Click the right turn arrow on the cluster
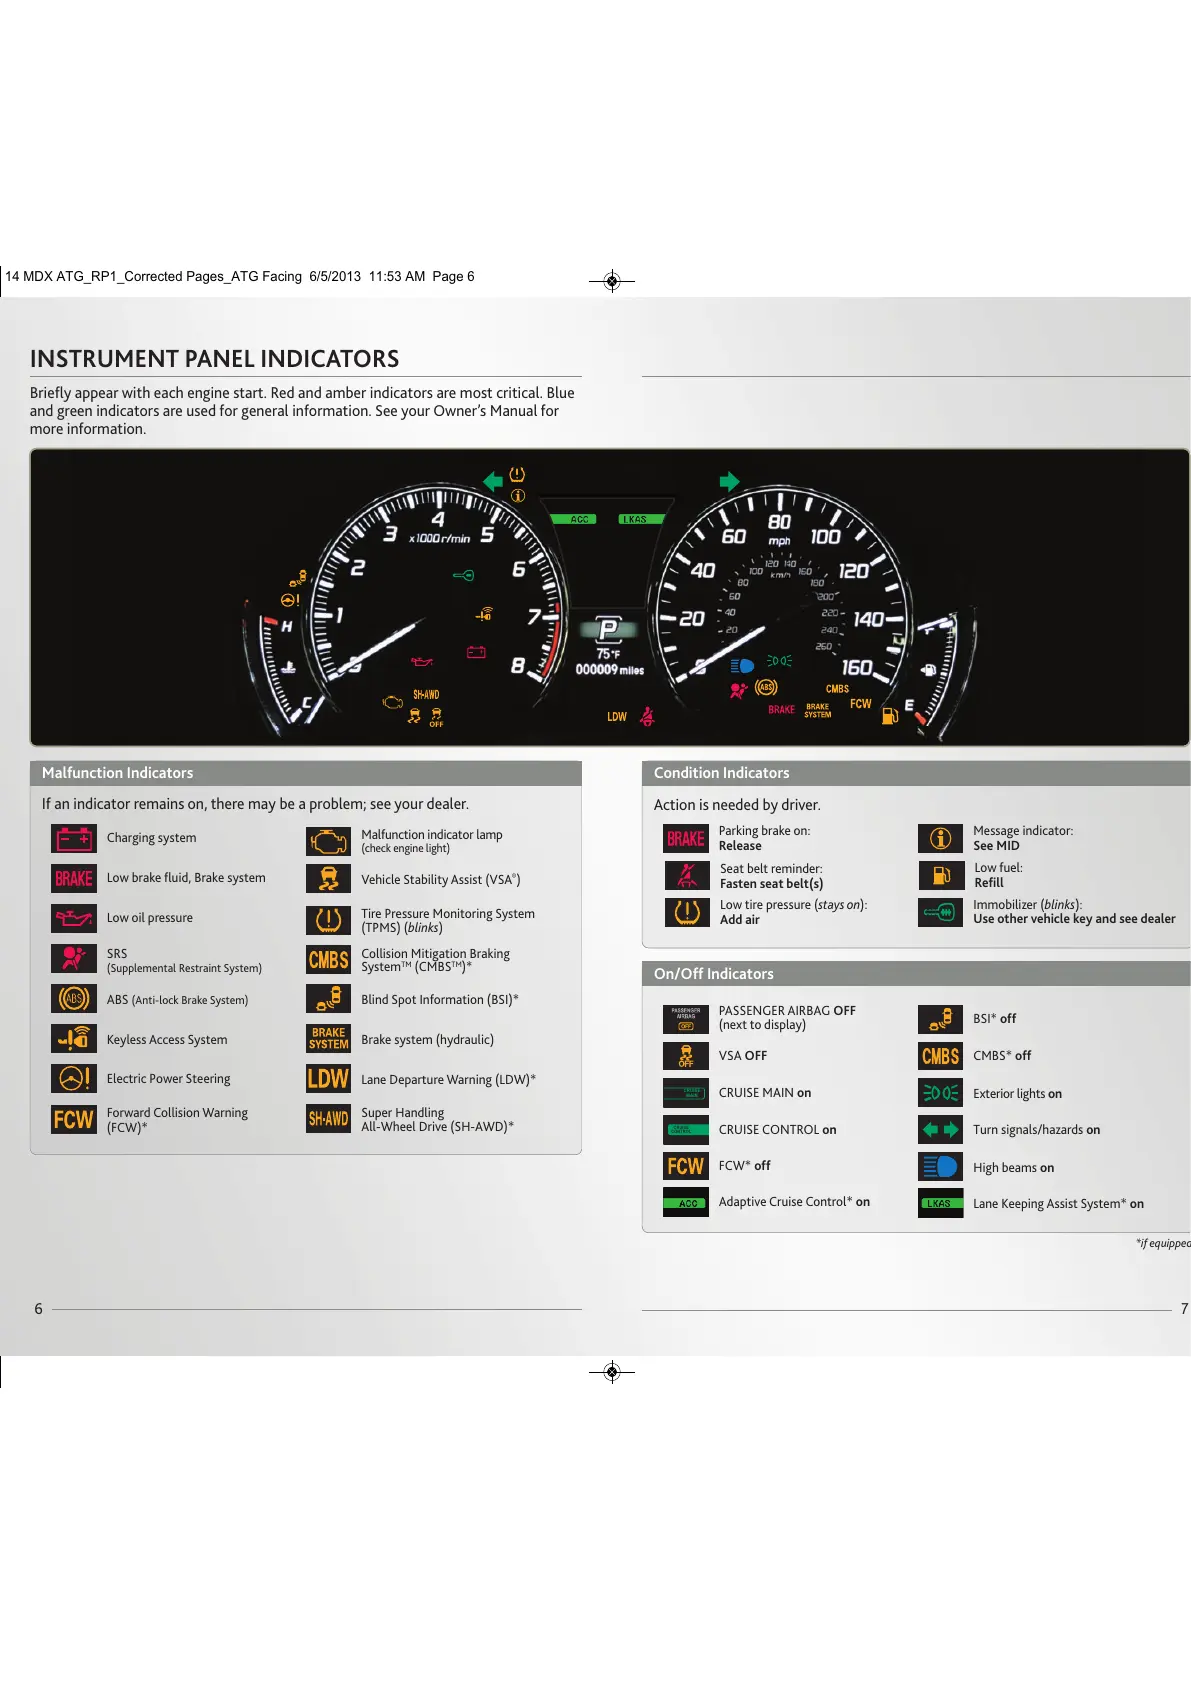 [x=729, y=481]
